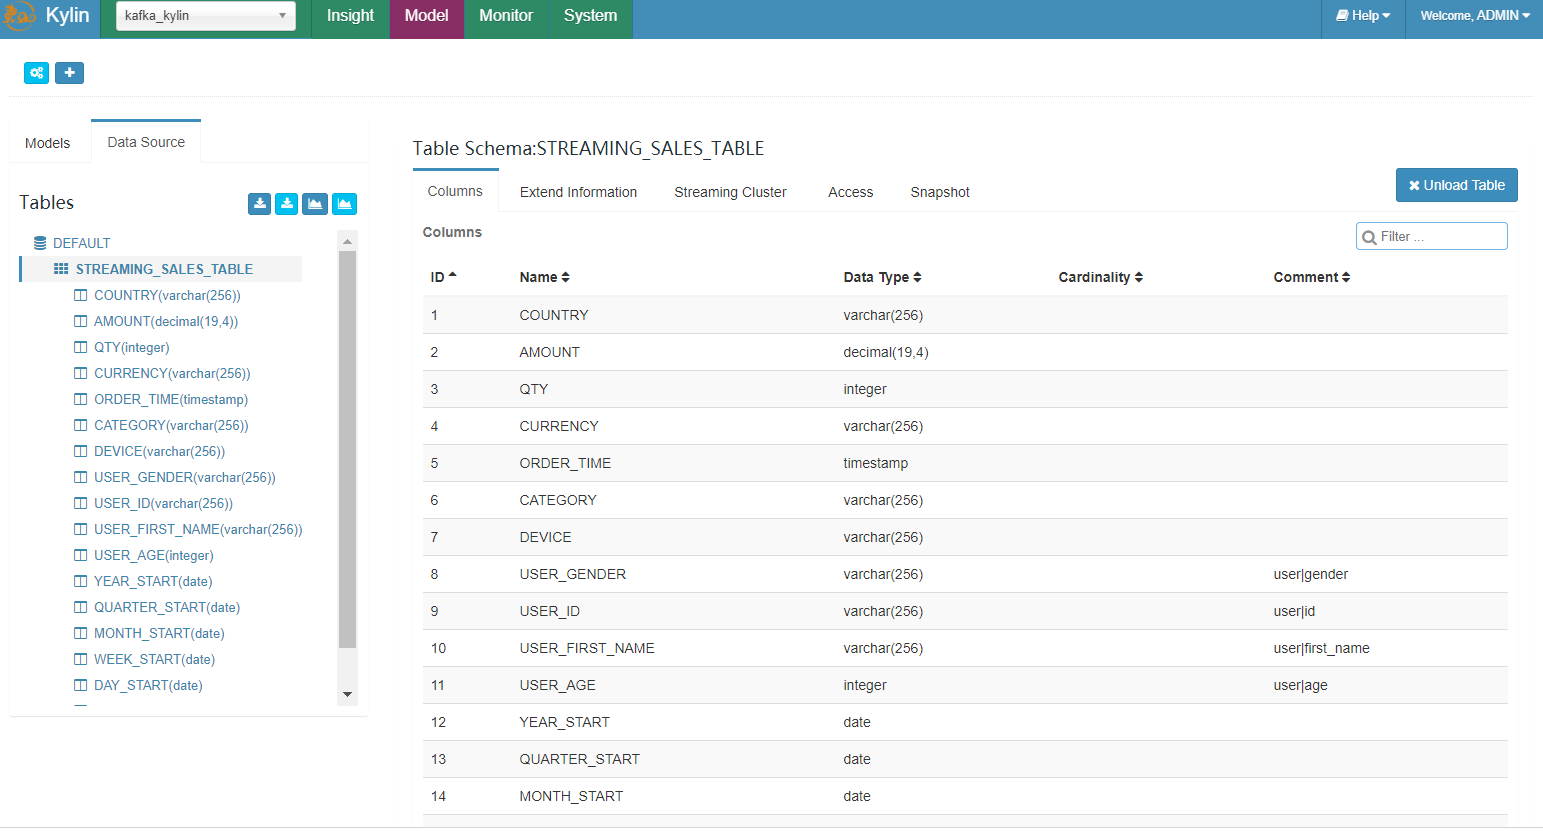The height and width of the screenshot is (831, 1543).
Task: Select MONTH_START(date) tree entry
Action: [x=159, y=633]
